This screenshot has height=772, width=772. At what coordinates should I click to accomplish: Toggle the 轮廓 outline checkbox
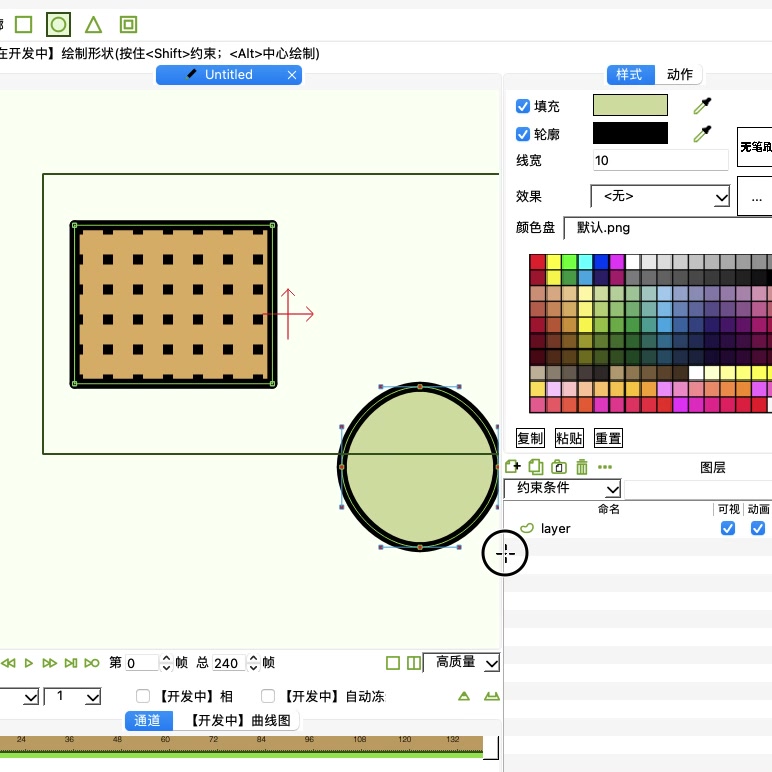click(x=522, y=134)
